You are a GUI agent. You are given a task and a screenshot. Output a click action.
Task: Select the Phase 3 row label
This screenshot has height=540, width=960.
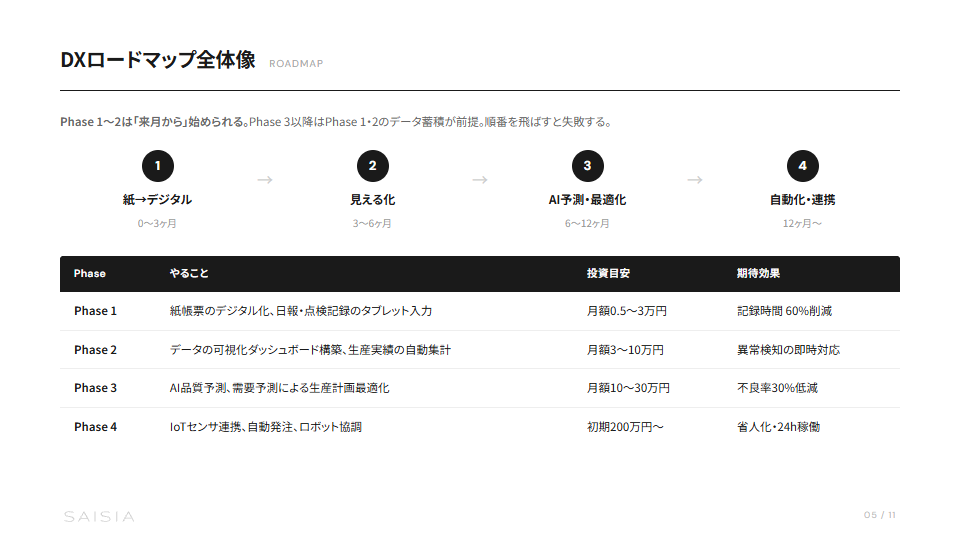point(96,388)
